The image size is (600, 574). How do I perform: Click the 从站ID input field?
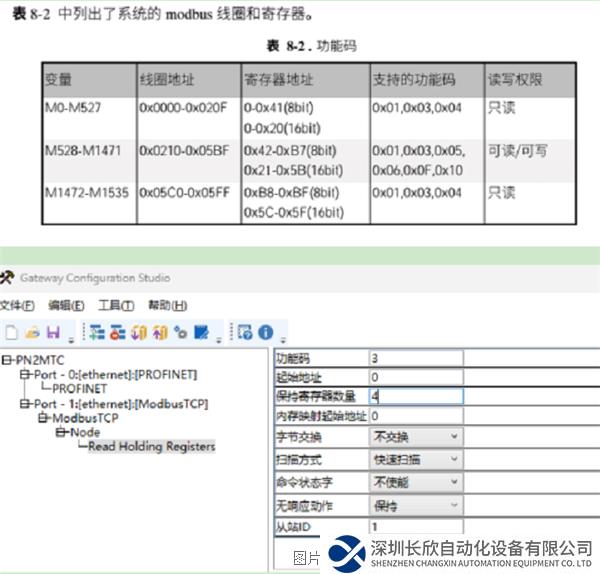pyautogui.click(x=416, y=526)
